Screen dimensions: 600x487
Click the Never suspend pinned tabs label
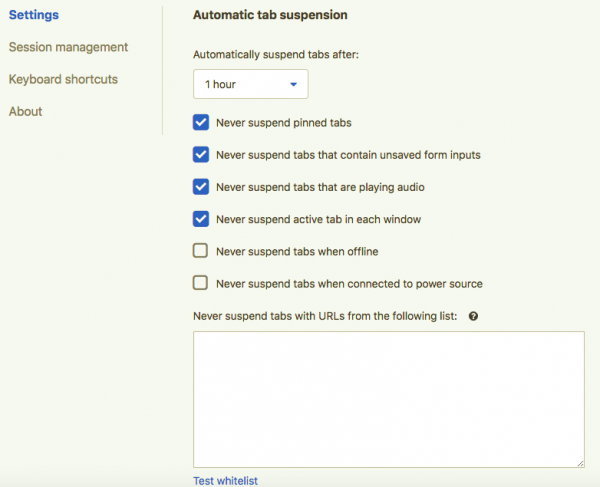(283, 123)
